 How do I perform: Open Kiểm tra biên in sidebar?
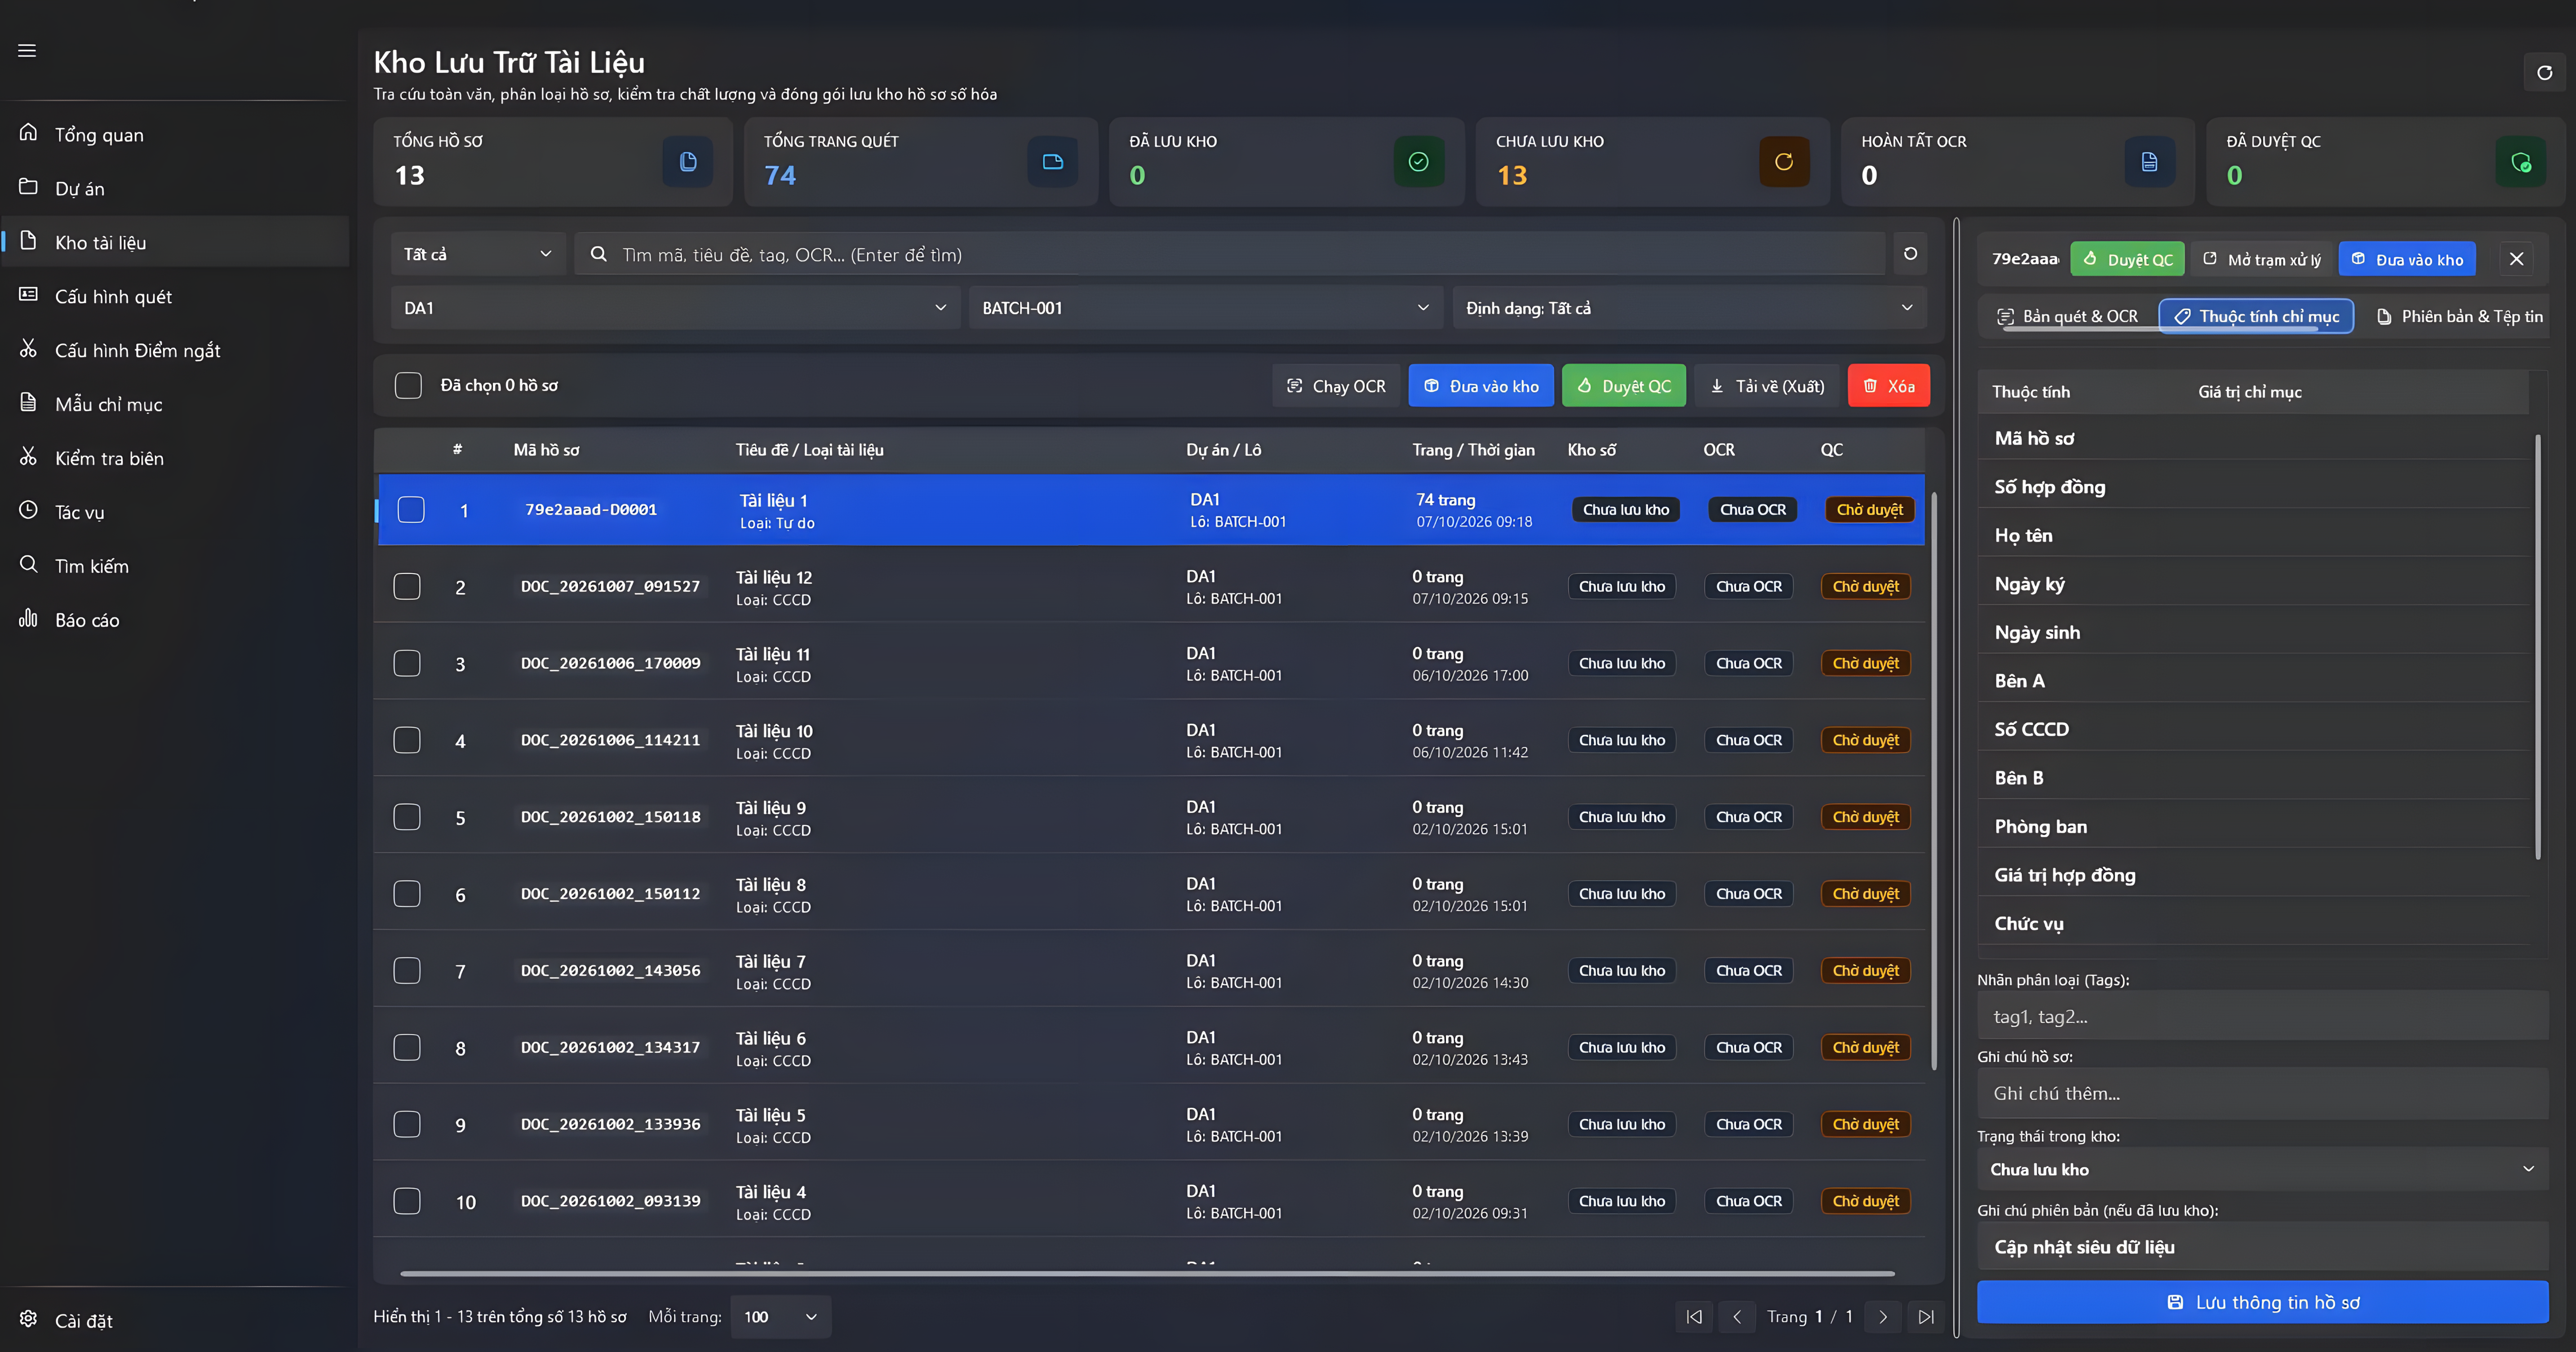coord(175,458)
